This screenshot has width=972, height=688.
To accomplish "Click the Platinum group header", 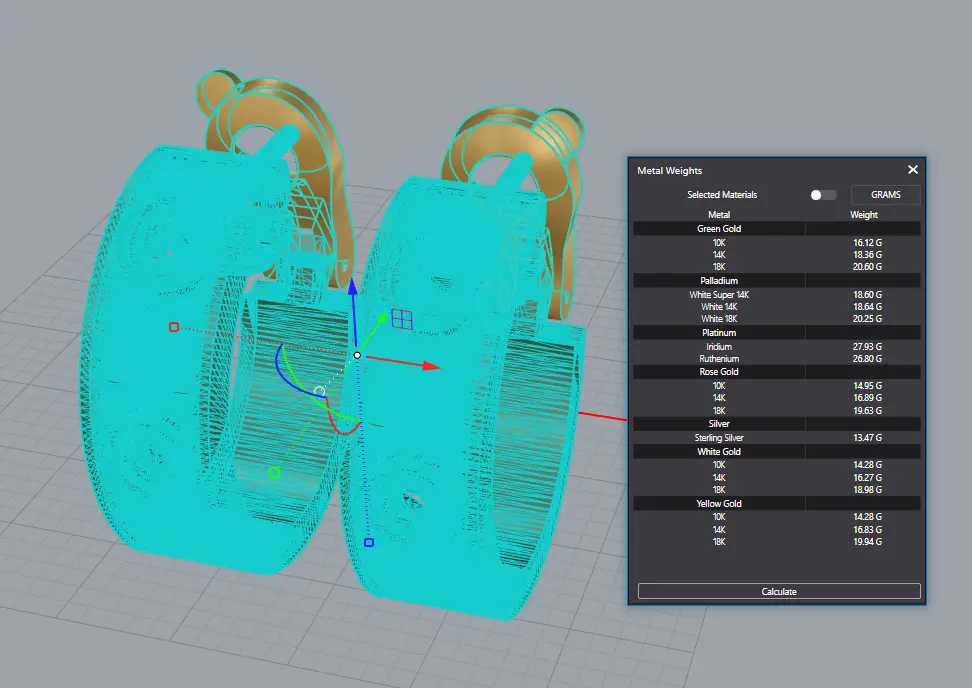I will click(777, 333).
